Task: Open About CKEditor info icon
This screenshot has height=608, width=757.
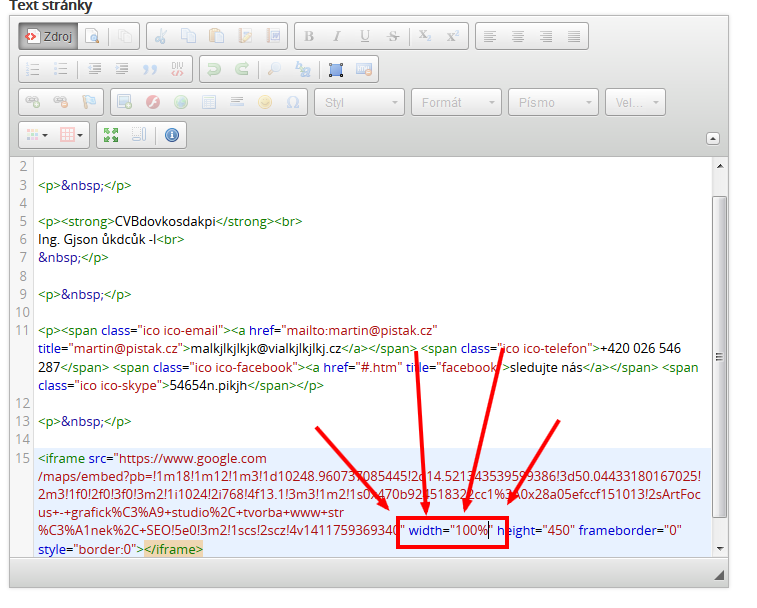Action: (172, 135)
